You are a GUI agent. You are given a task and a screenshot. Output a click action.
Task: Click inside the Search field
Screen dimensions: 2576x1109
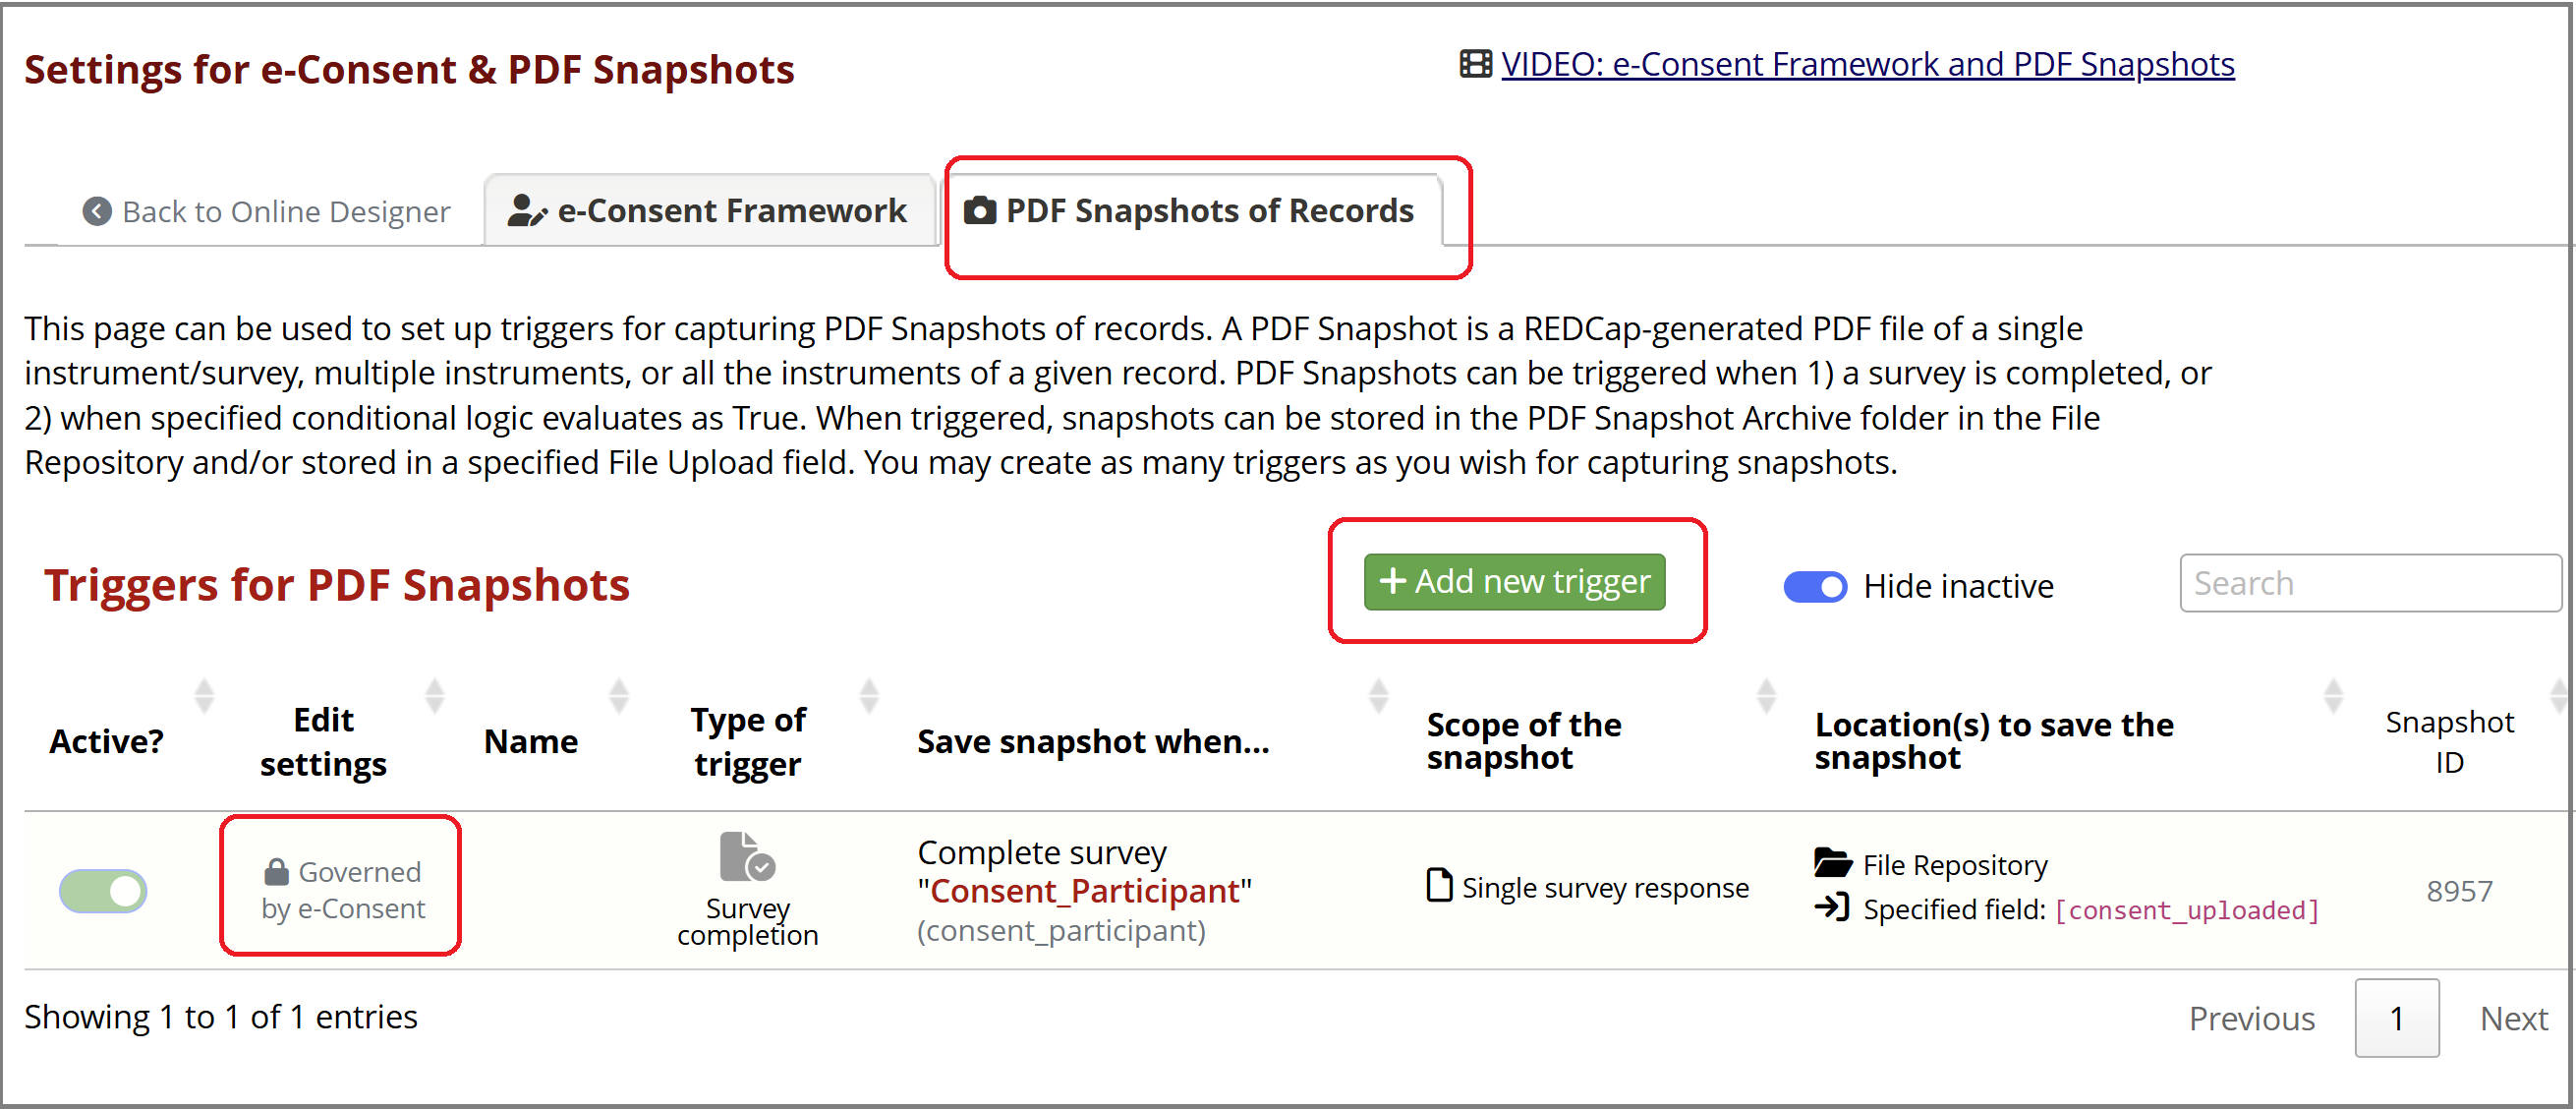click(2370, 583)
